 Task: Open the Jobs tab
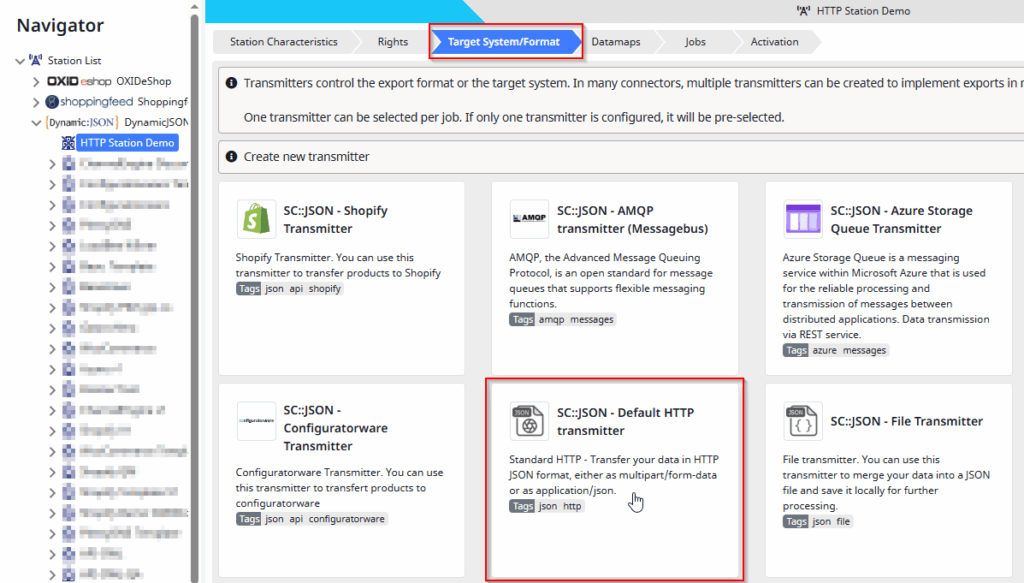[696, 42]
